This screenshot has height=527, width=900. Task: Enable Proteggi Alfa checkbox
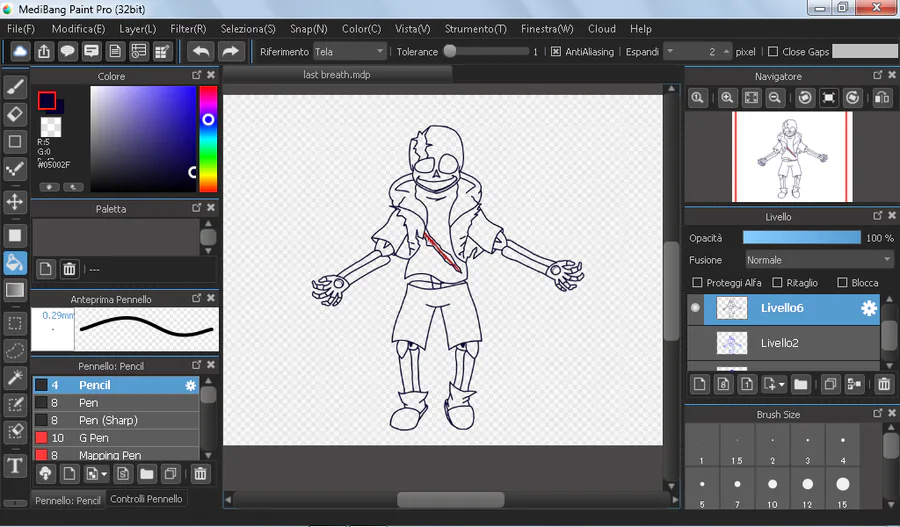coord(697,282)
